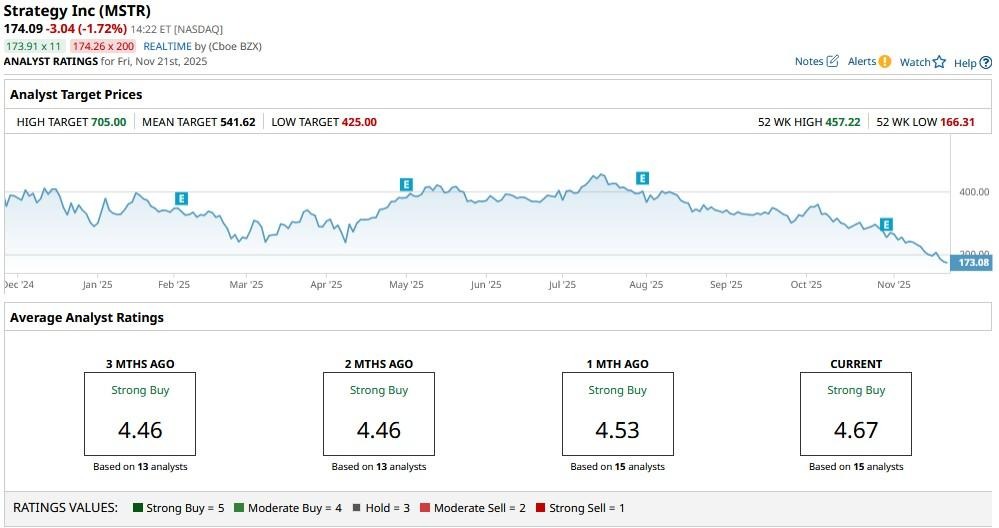Click the Hold = 3 gray swatch
This screenshot has width=999, height=528.
[357, 508]
